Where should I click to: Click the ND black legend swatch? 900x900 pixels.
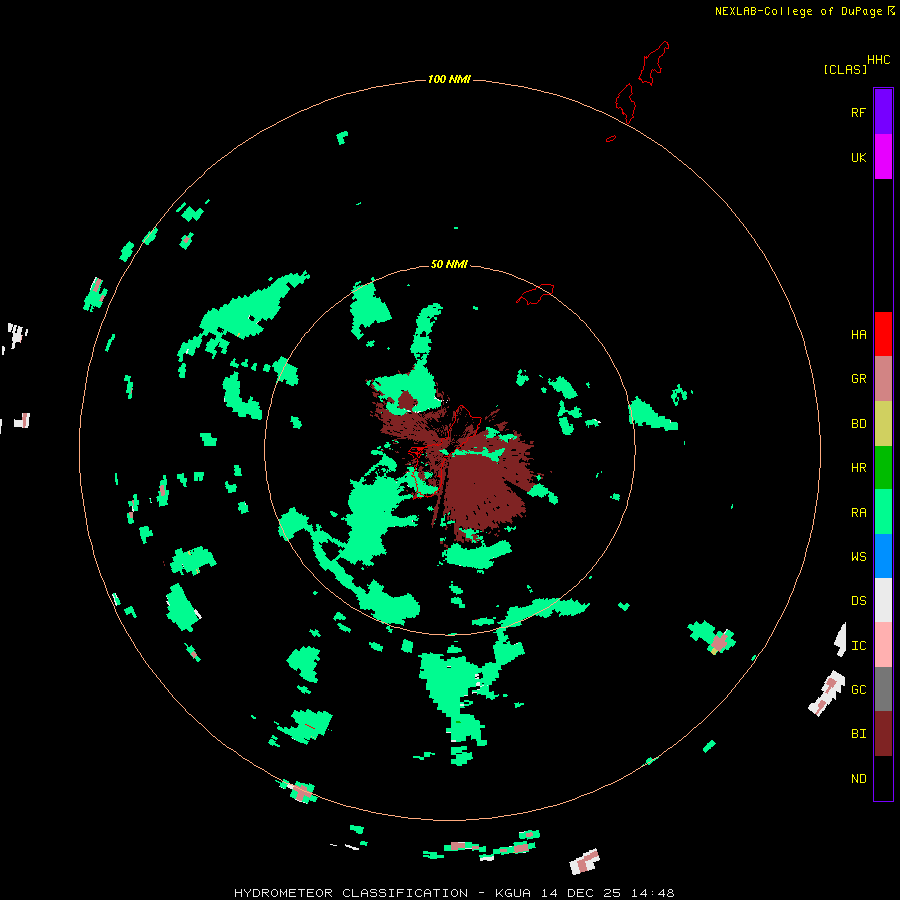coord(883,778)
